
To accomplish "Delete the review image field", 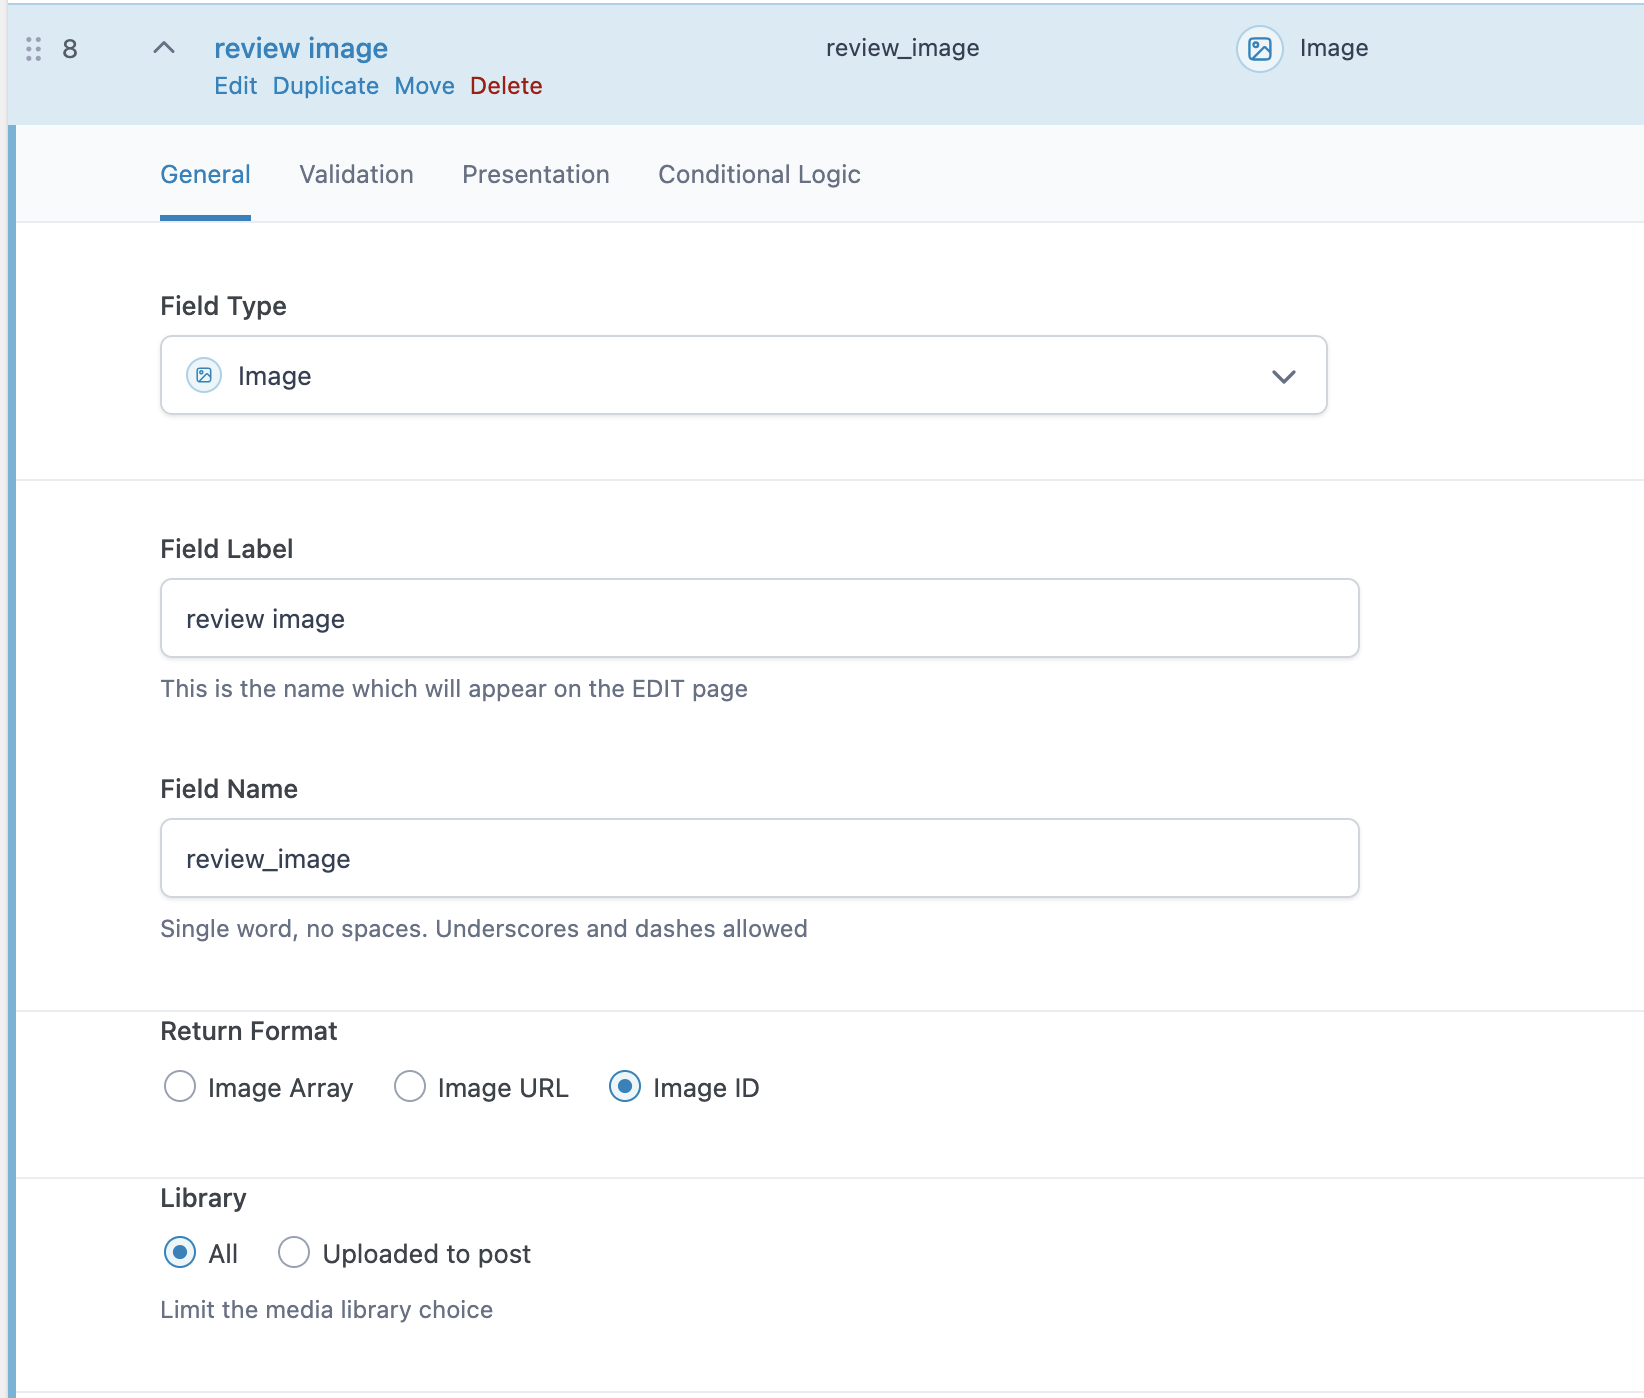I will point(506,86).
